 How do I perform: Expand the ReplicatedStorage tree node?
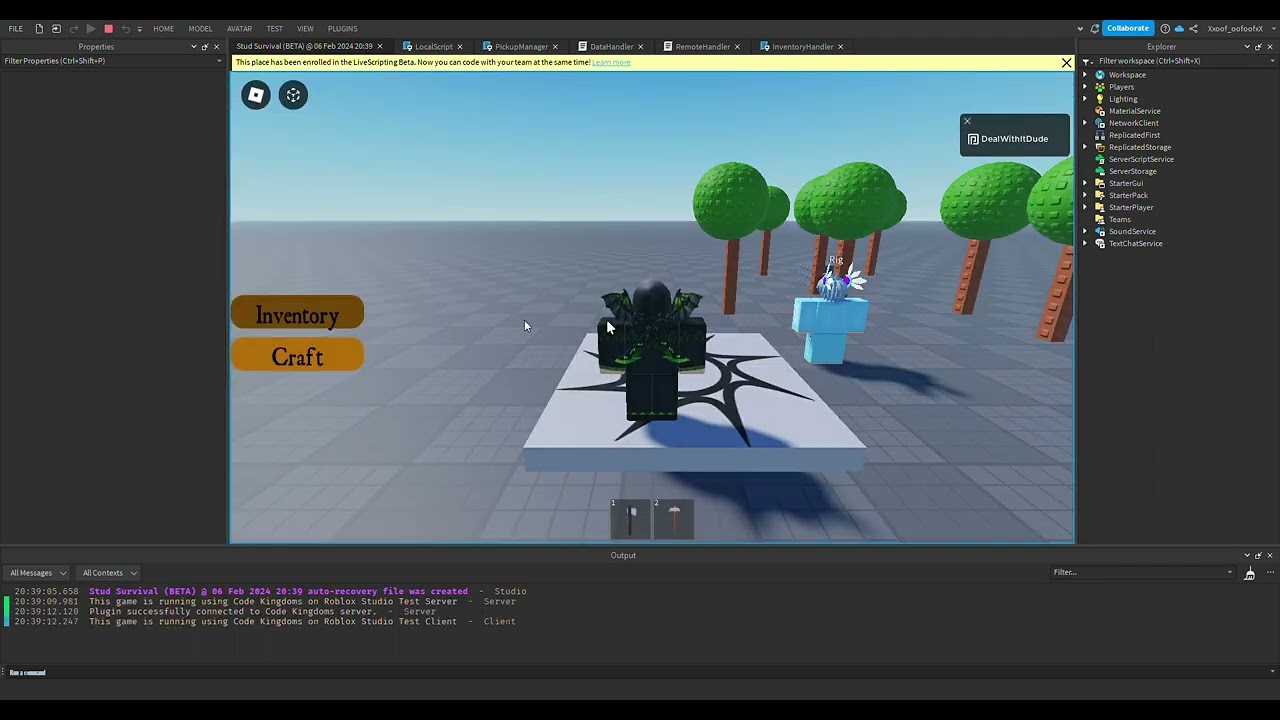pyautogui.click(x=1085, y=147)
